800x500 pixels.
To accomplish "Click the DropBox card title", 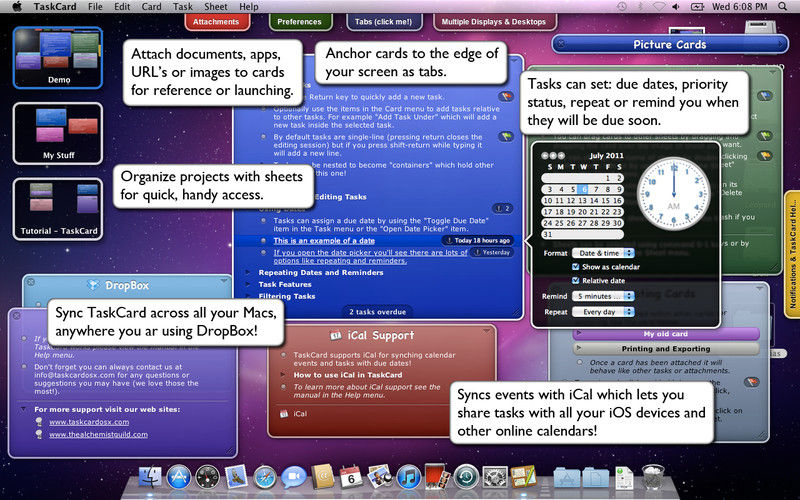I will click(x=127, y=286).
